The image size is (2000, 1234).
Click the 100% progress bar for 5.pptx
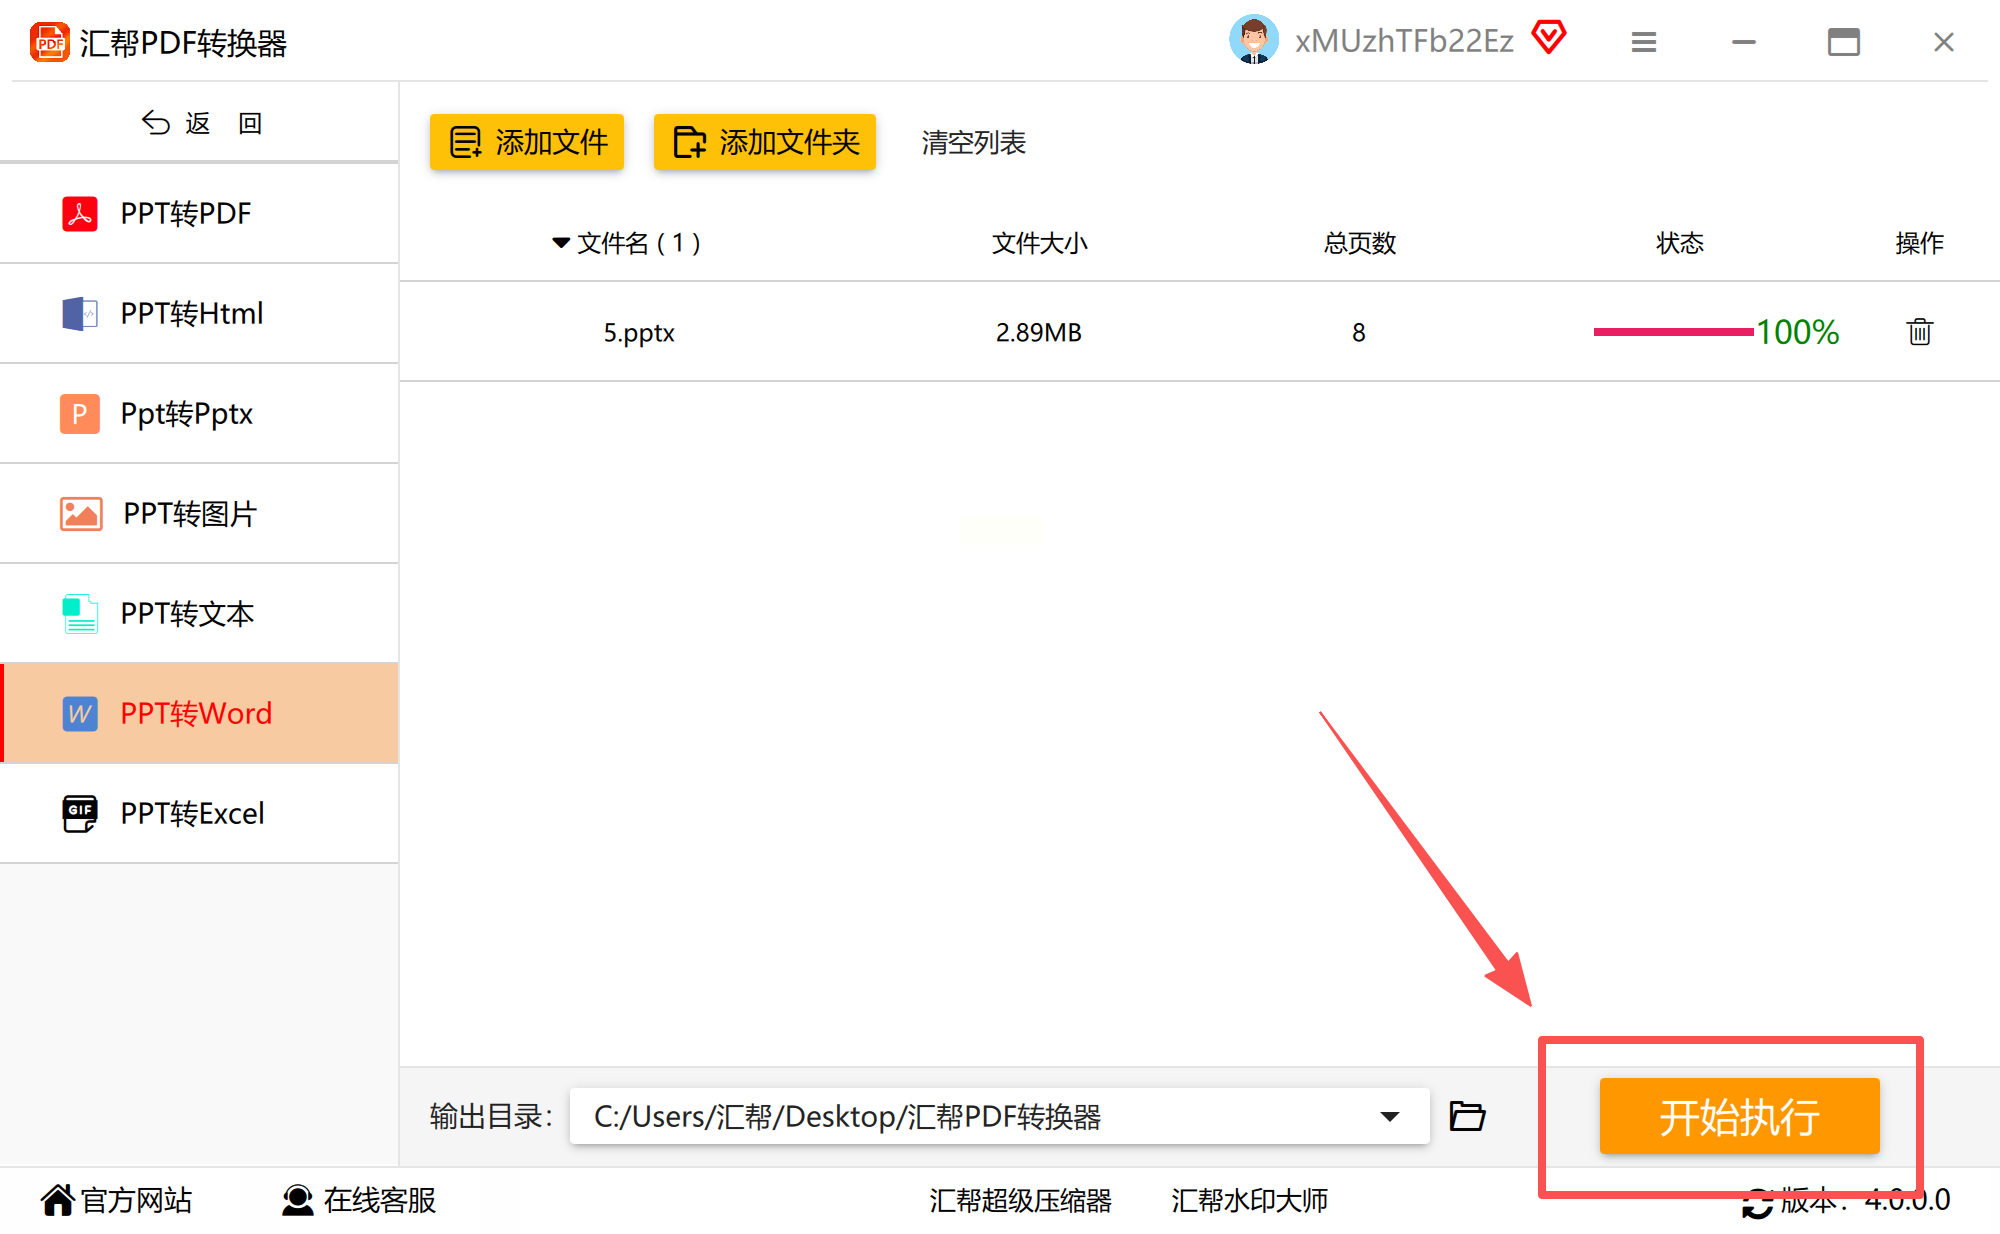(1673, 332)
